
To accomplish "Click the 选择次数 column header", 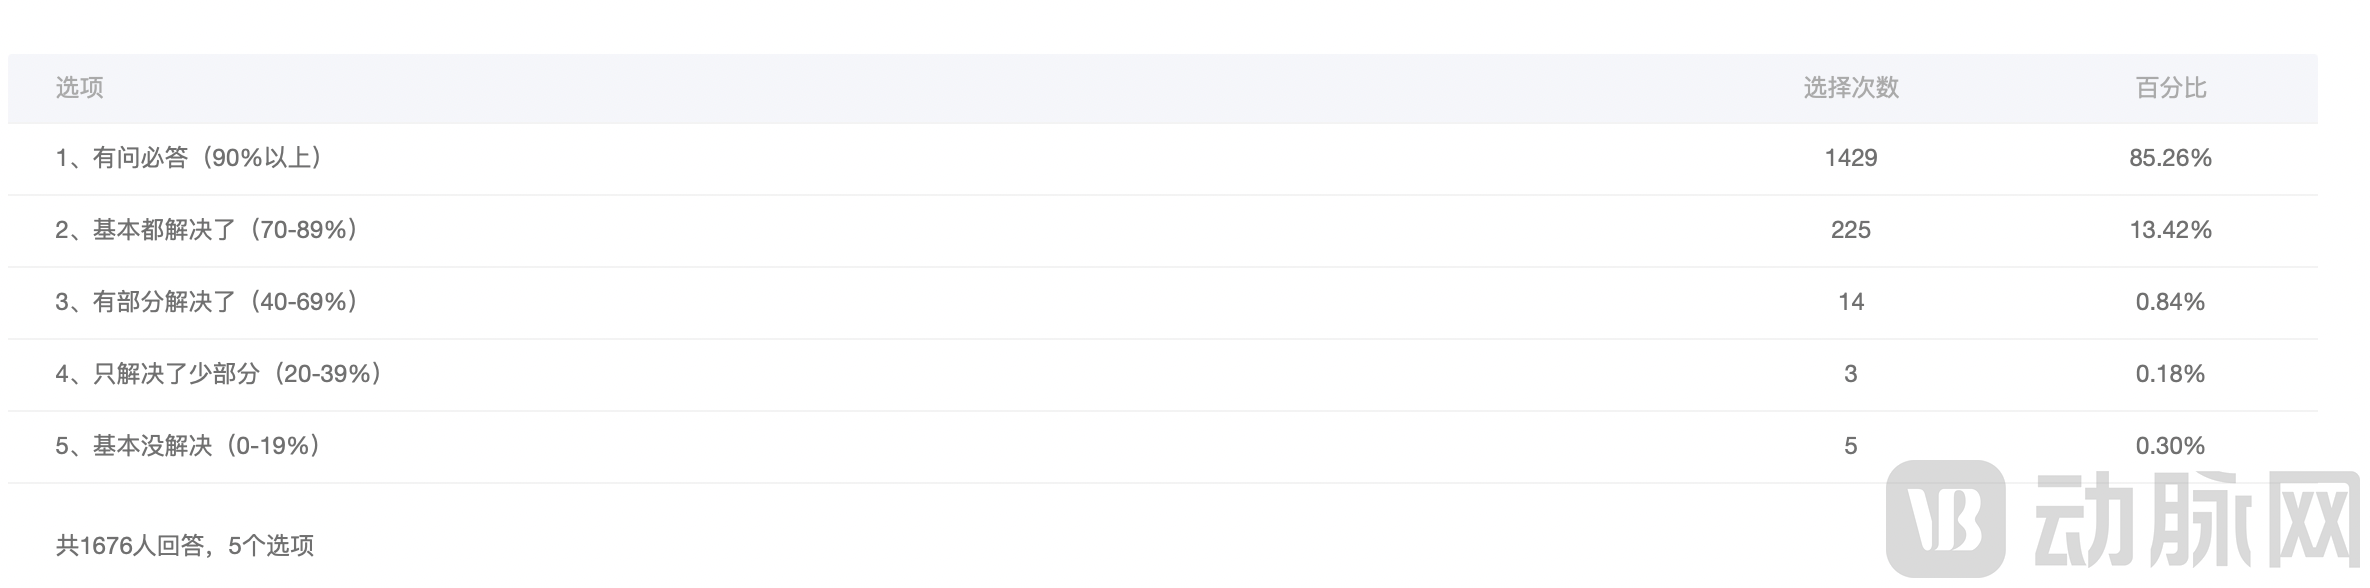I will point(1850,88).
